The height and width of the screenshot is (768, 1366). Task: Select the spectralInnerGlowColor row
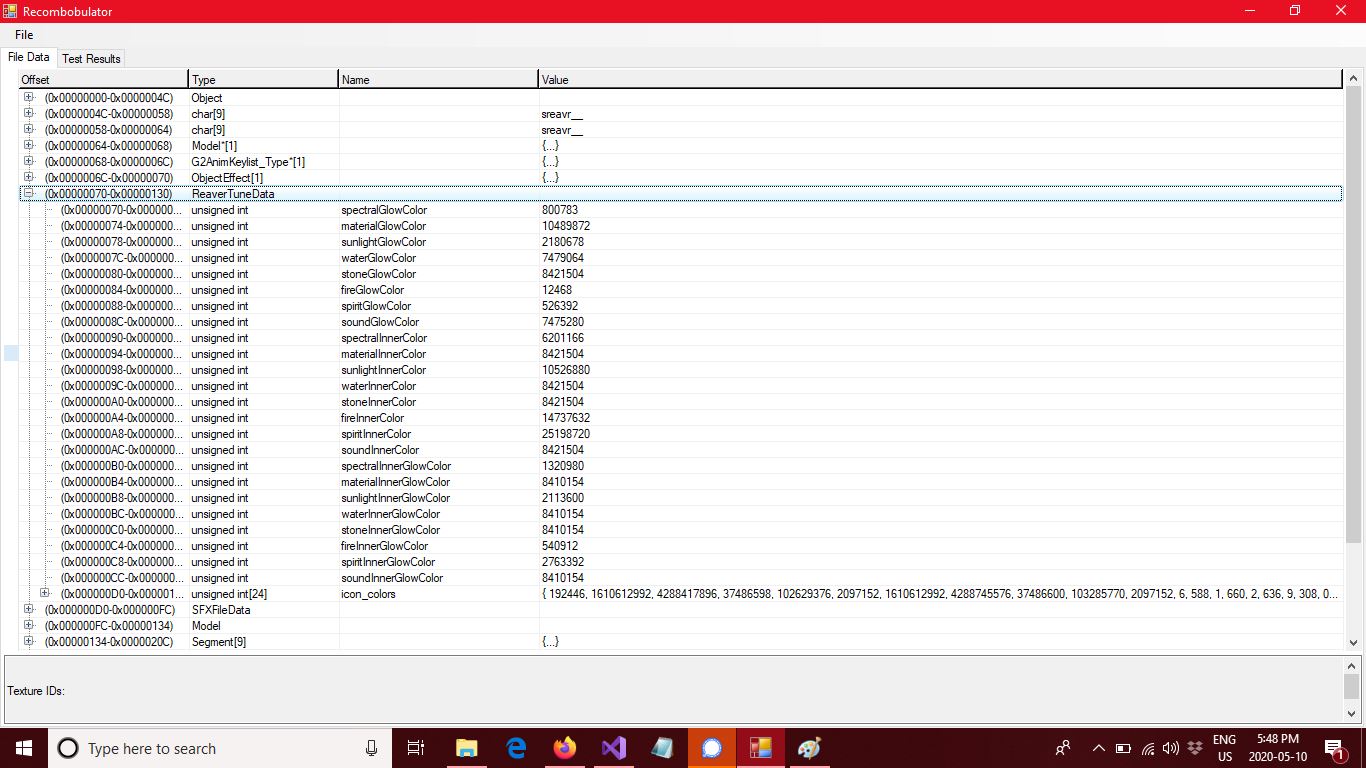[680, 466]
